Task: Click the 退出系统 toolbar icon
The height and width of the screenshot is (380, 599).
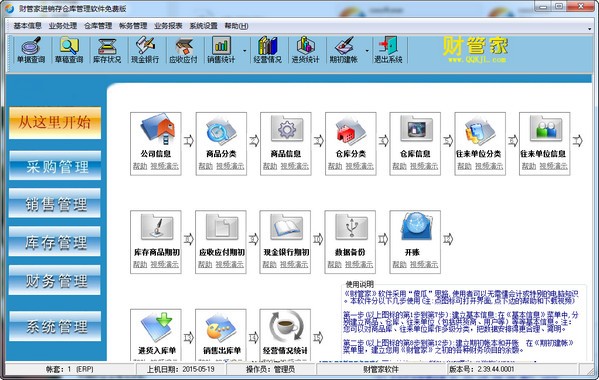Action: 388,50
